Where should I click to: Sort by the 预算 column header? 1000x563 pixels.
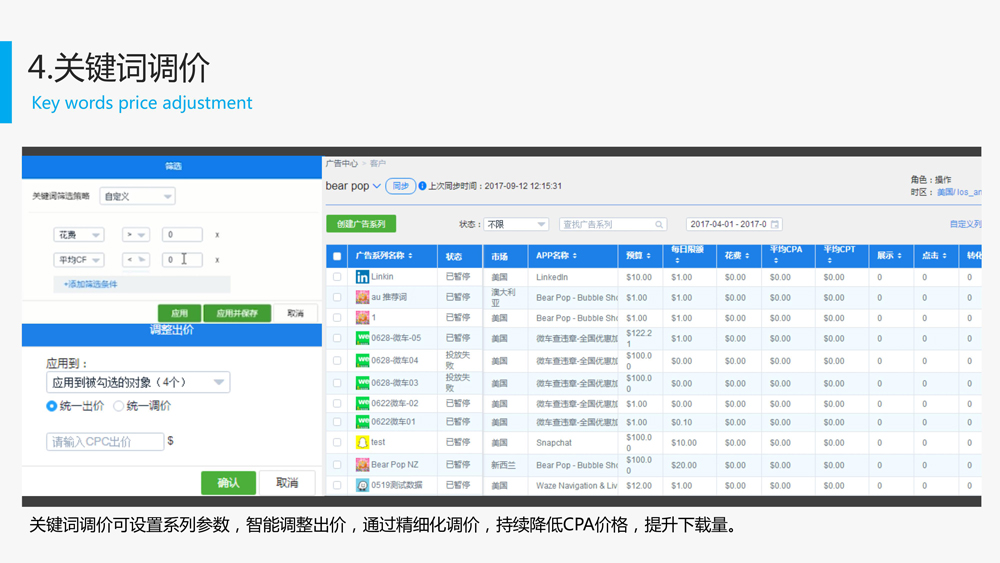coord(636,256)
